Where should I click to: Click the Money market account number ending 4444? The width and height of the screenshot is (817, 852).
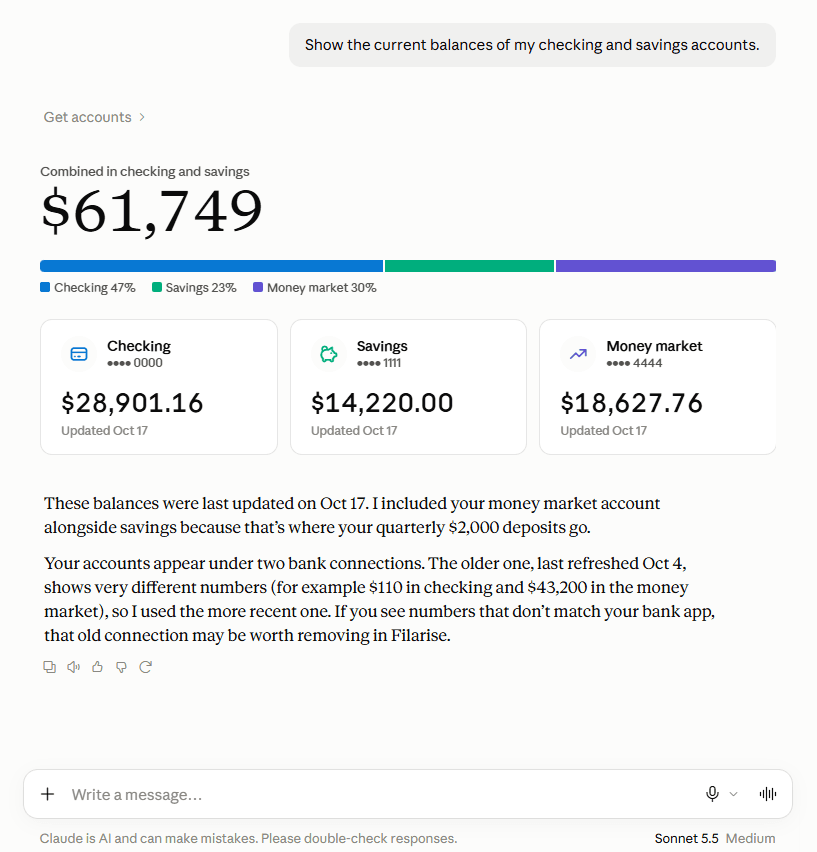(634, 363)
